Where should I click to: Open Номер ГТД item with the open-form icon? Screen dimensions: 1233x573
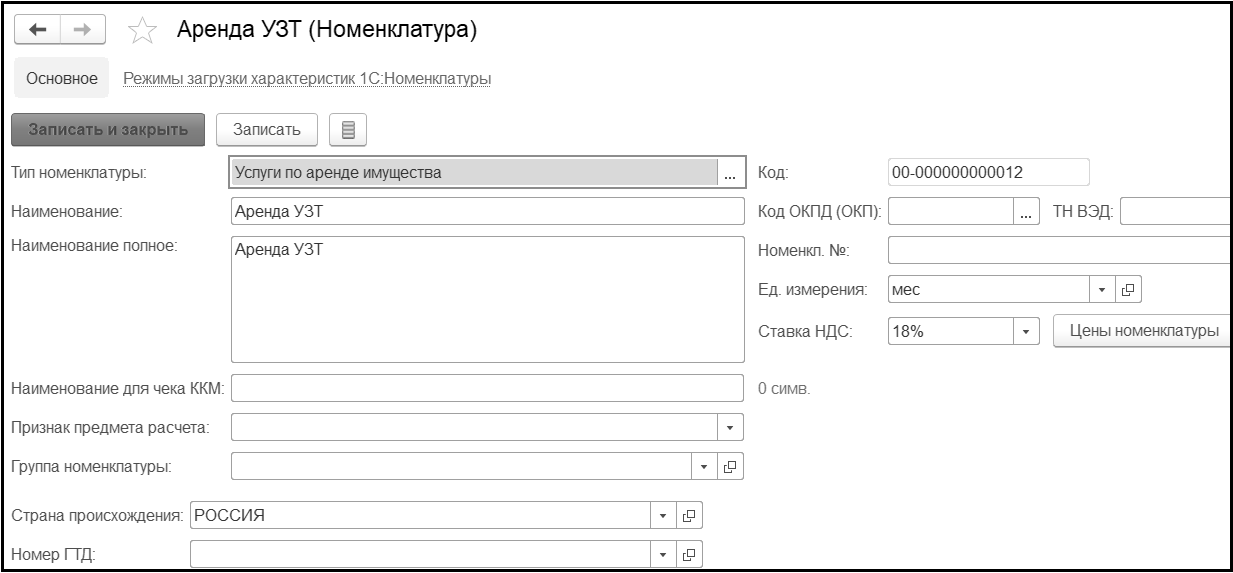point(689,554)
